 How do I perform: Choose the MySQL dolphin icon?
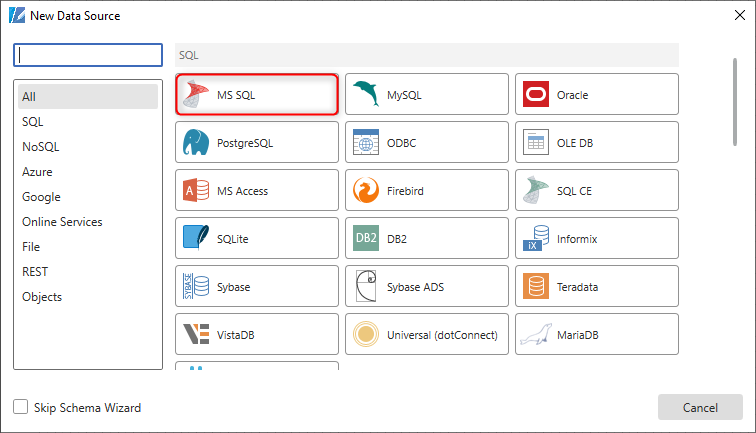366,94
